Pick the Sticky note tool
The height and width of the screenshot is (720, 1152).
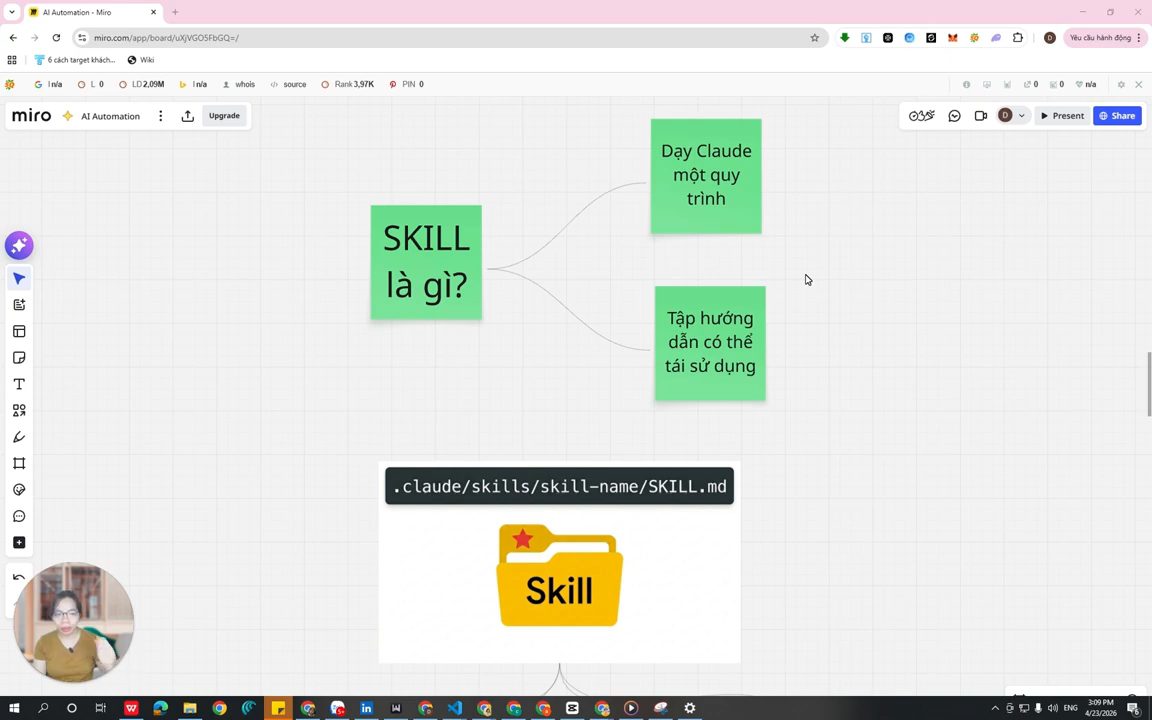pos(19,358)
